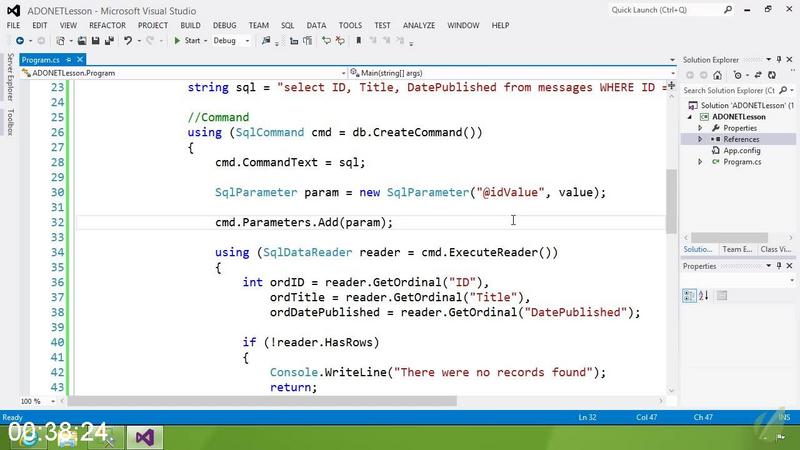Image resolution: width=800 pixels, height=450 pixels.
Task: Pin the Program.cs tab with pin icon
Action: click(68, 60)
